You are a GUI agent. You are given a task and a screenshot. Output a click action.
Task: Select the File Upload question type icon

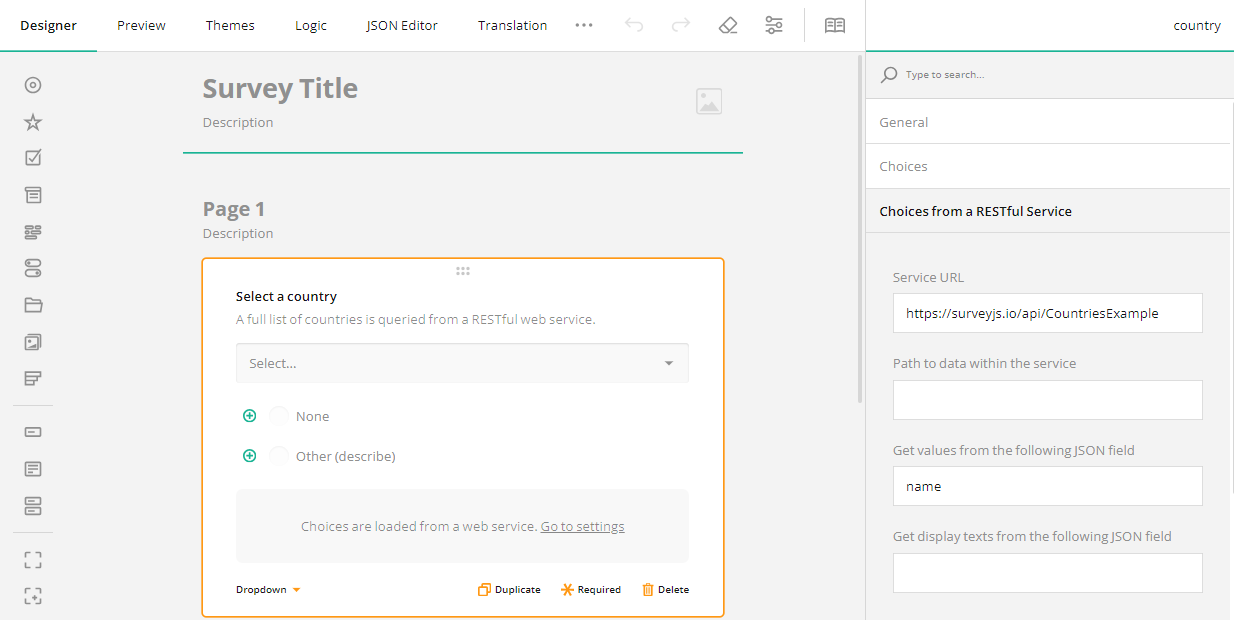click(33, 304)
